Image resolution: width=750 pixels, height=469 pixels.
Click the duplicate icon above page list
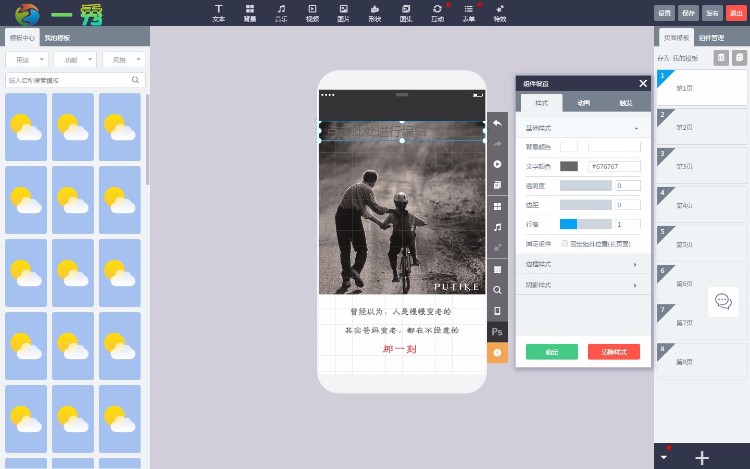click(x=739, y=58)
